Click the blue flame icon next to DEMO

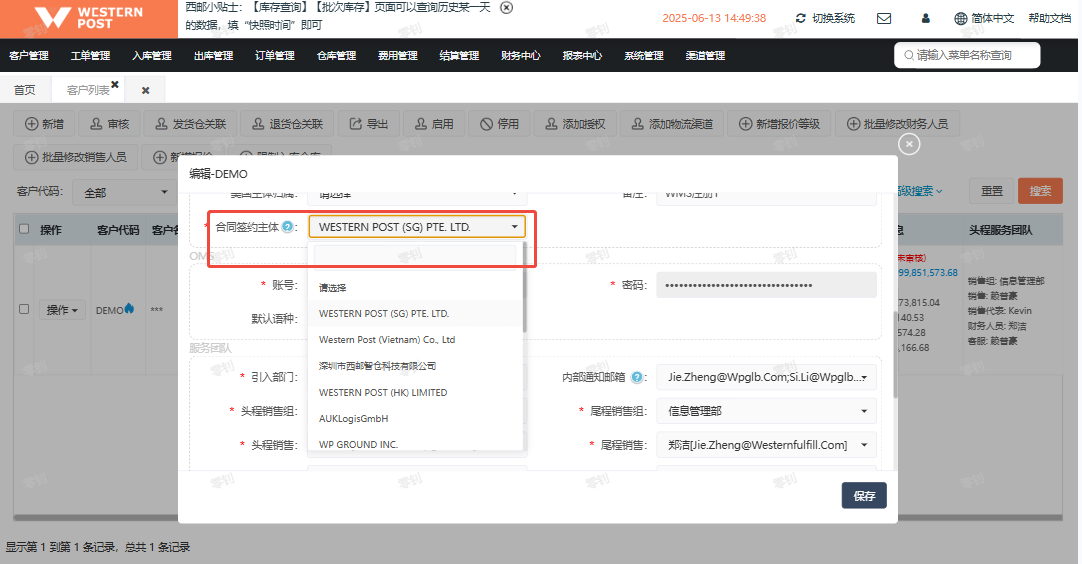(x=129, y=309)
